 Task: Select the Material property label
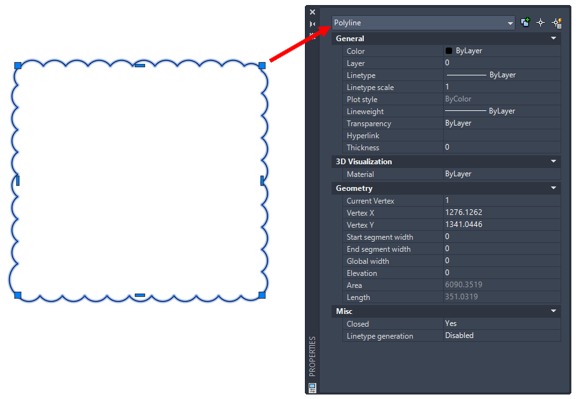pos(360,174)
